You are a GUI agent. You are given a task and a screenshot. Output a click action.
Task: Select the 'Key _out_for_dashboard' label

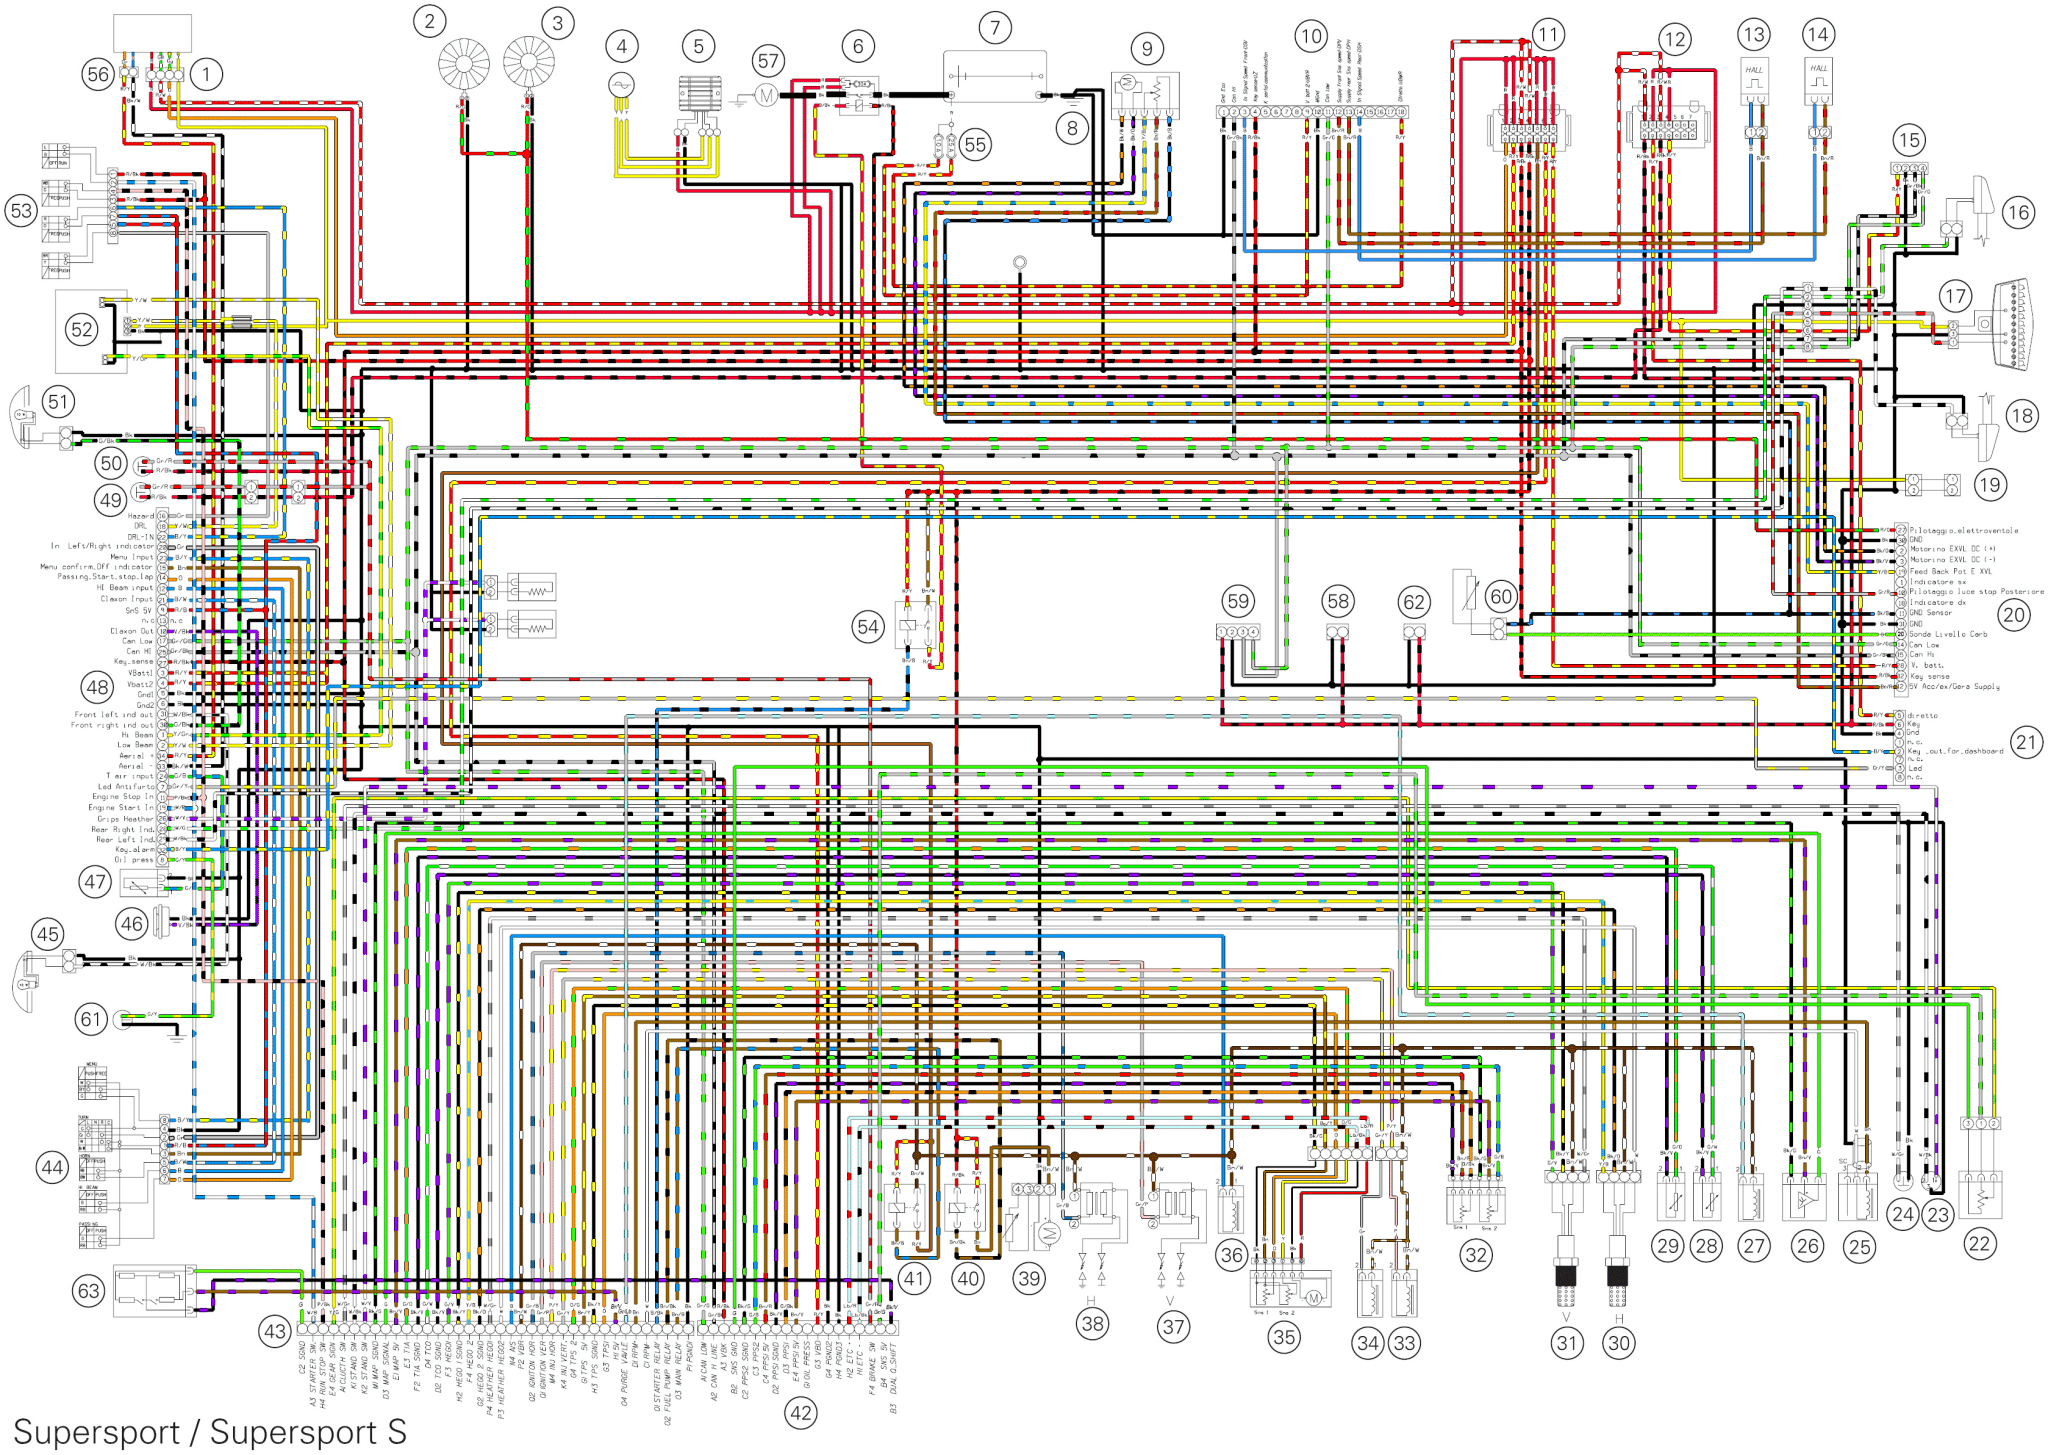(1955, 751)
